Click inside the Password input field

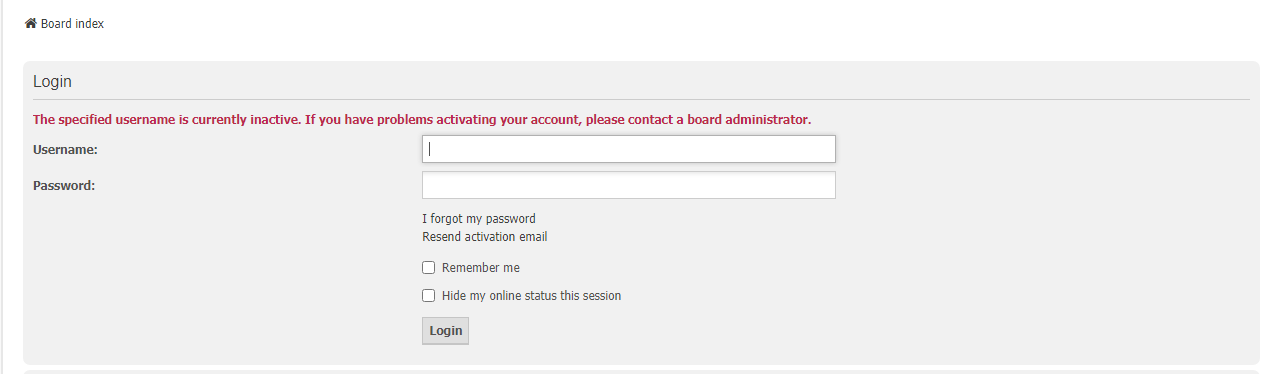point(629,185)
